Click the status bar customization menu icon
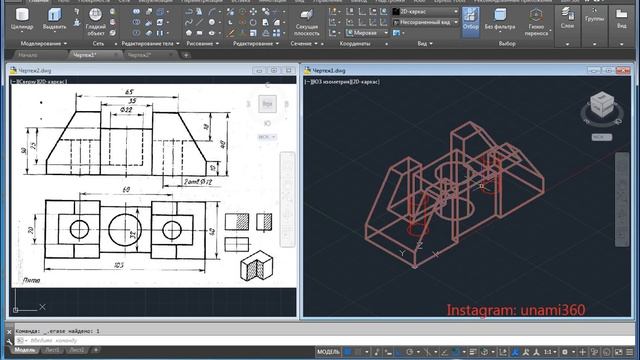 [629, 352]
